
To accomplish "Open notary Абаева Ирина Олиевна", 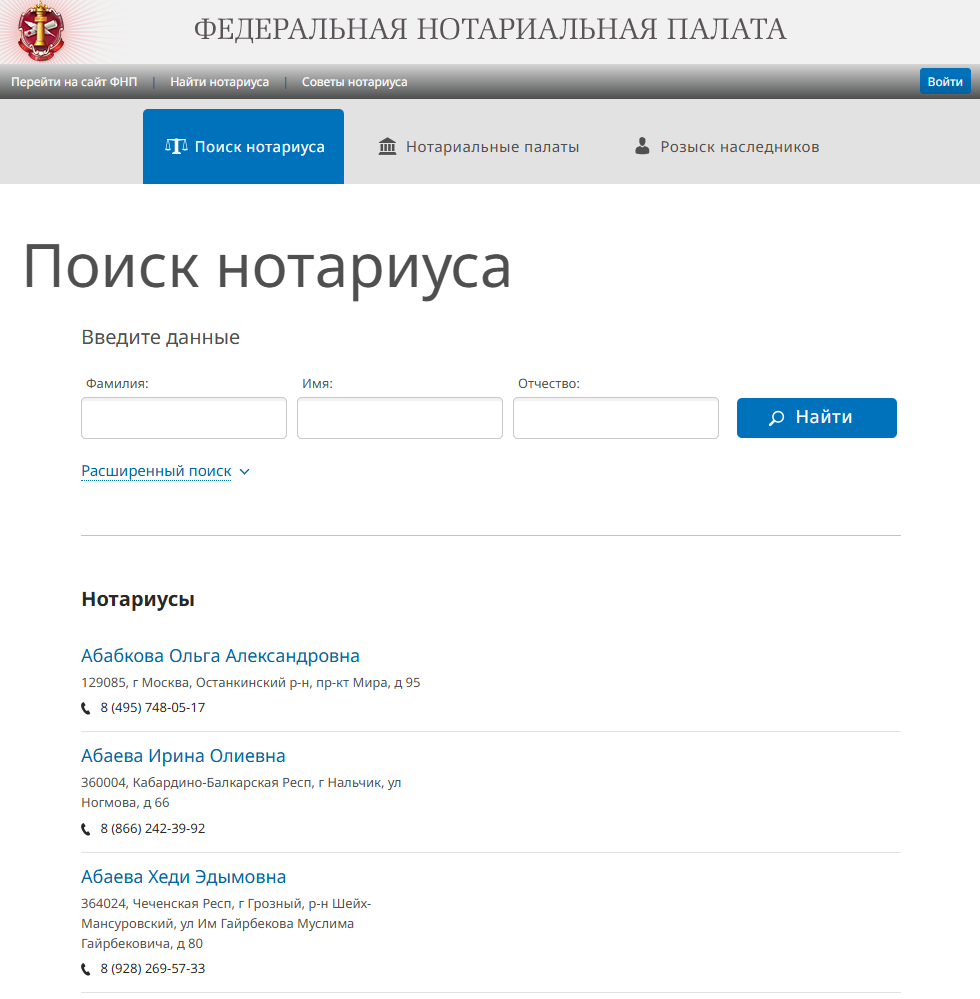I will (x=184, y=756).
